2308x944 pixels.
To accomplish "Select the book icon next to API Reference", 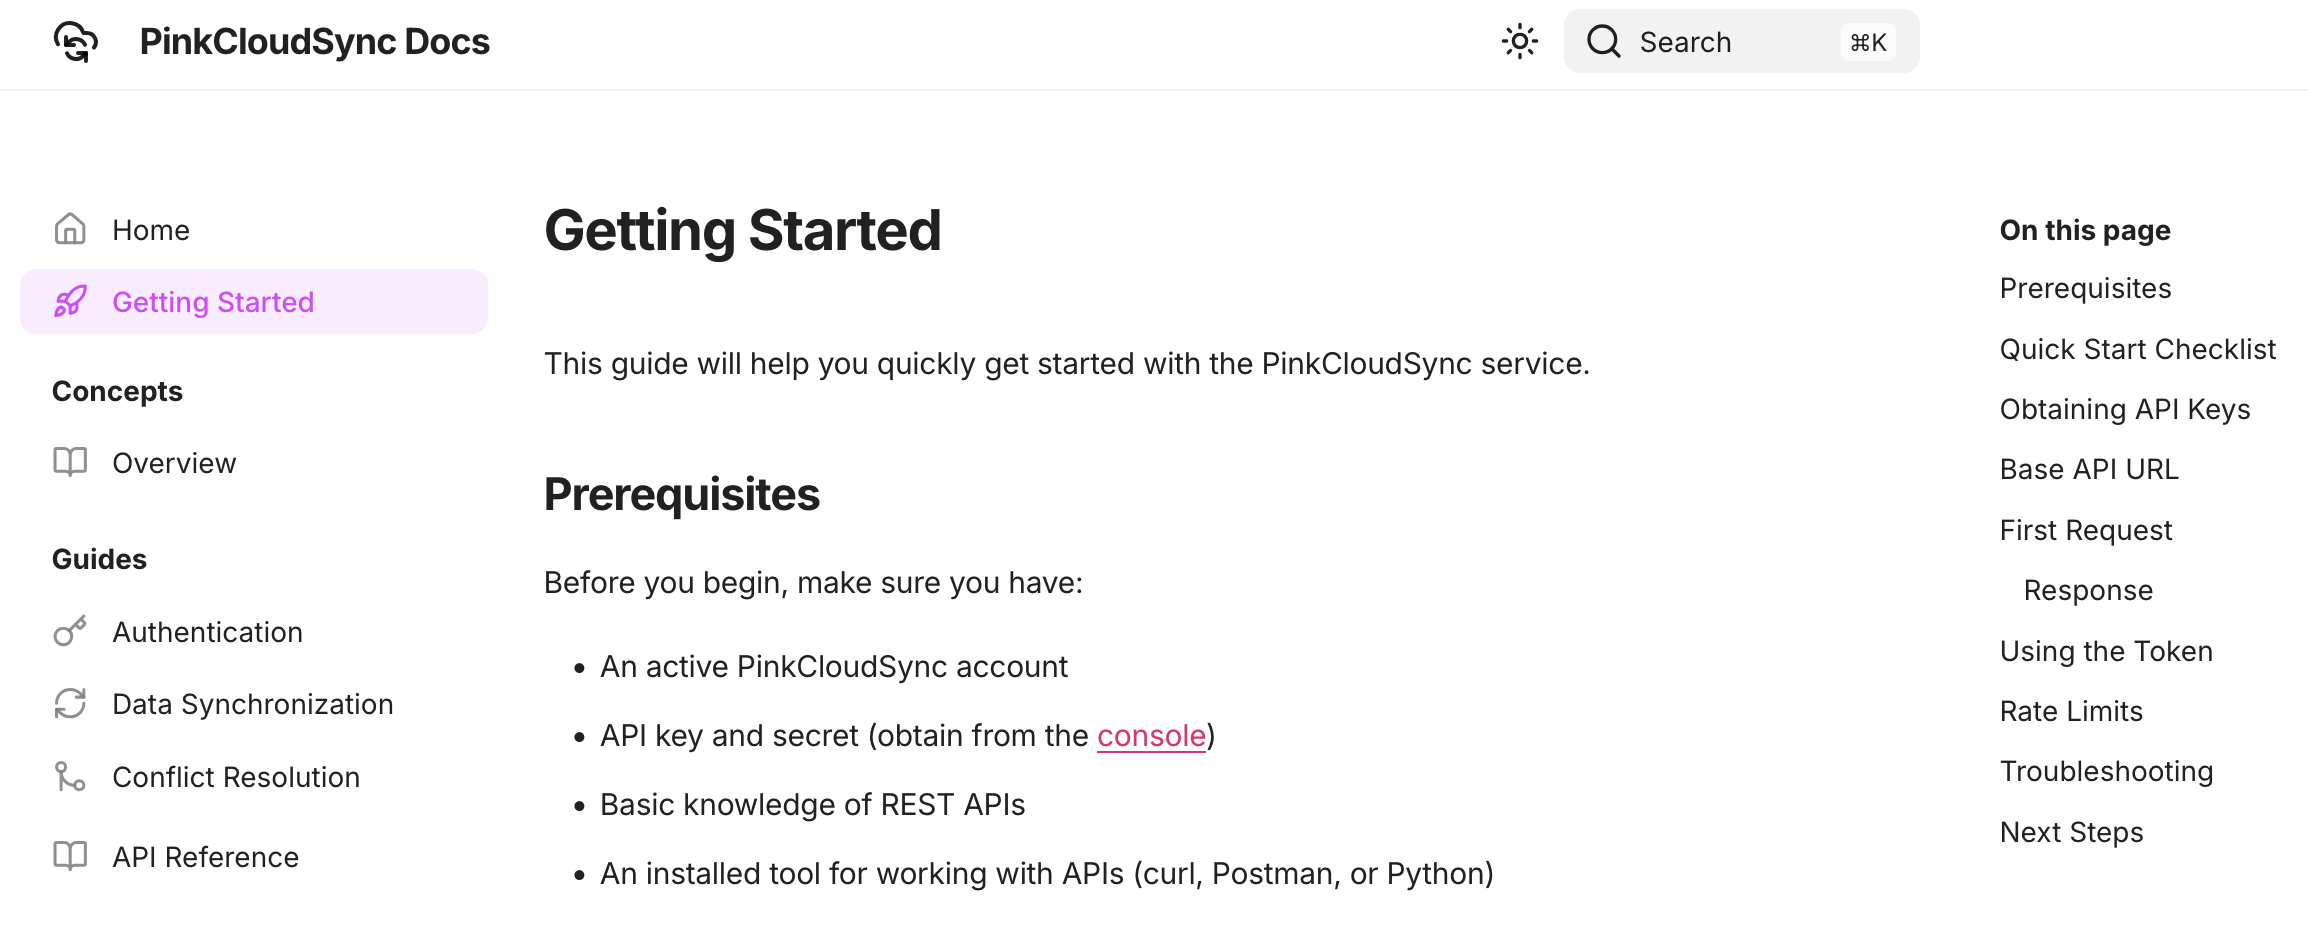I will pyautogui.click(x=70, y=856).
